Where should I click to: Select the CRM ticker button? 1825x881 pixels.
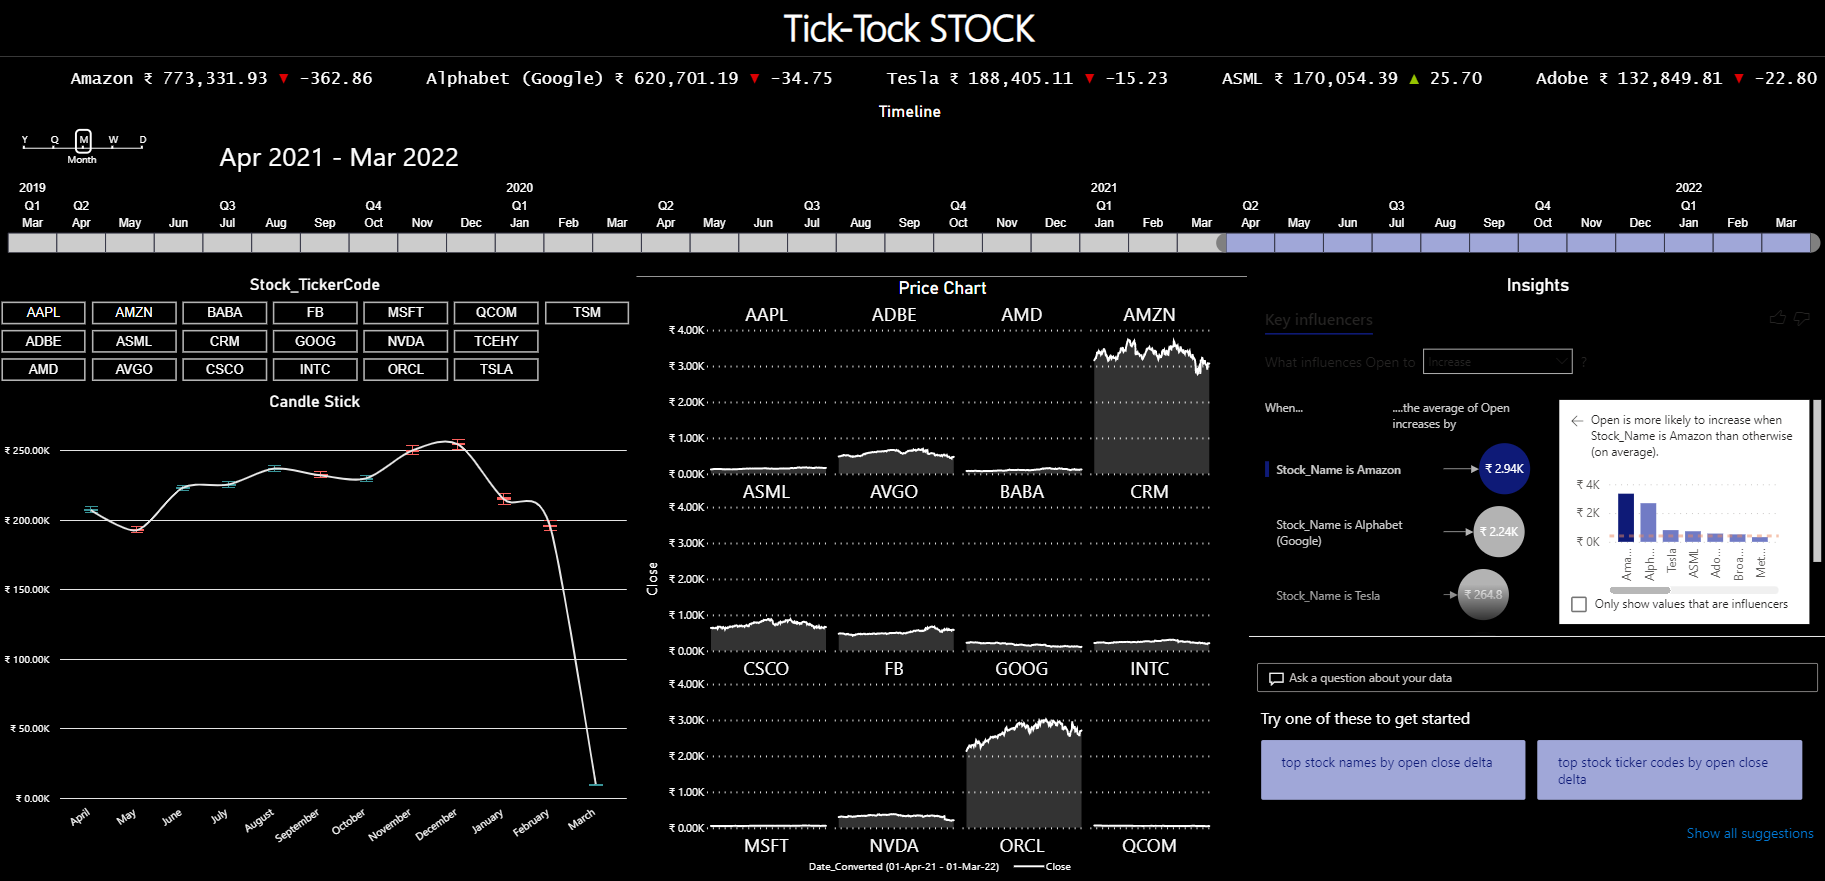coord(225,341)
